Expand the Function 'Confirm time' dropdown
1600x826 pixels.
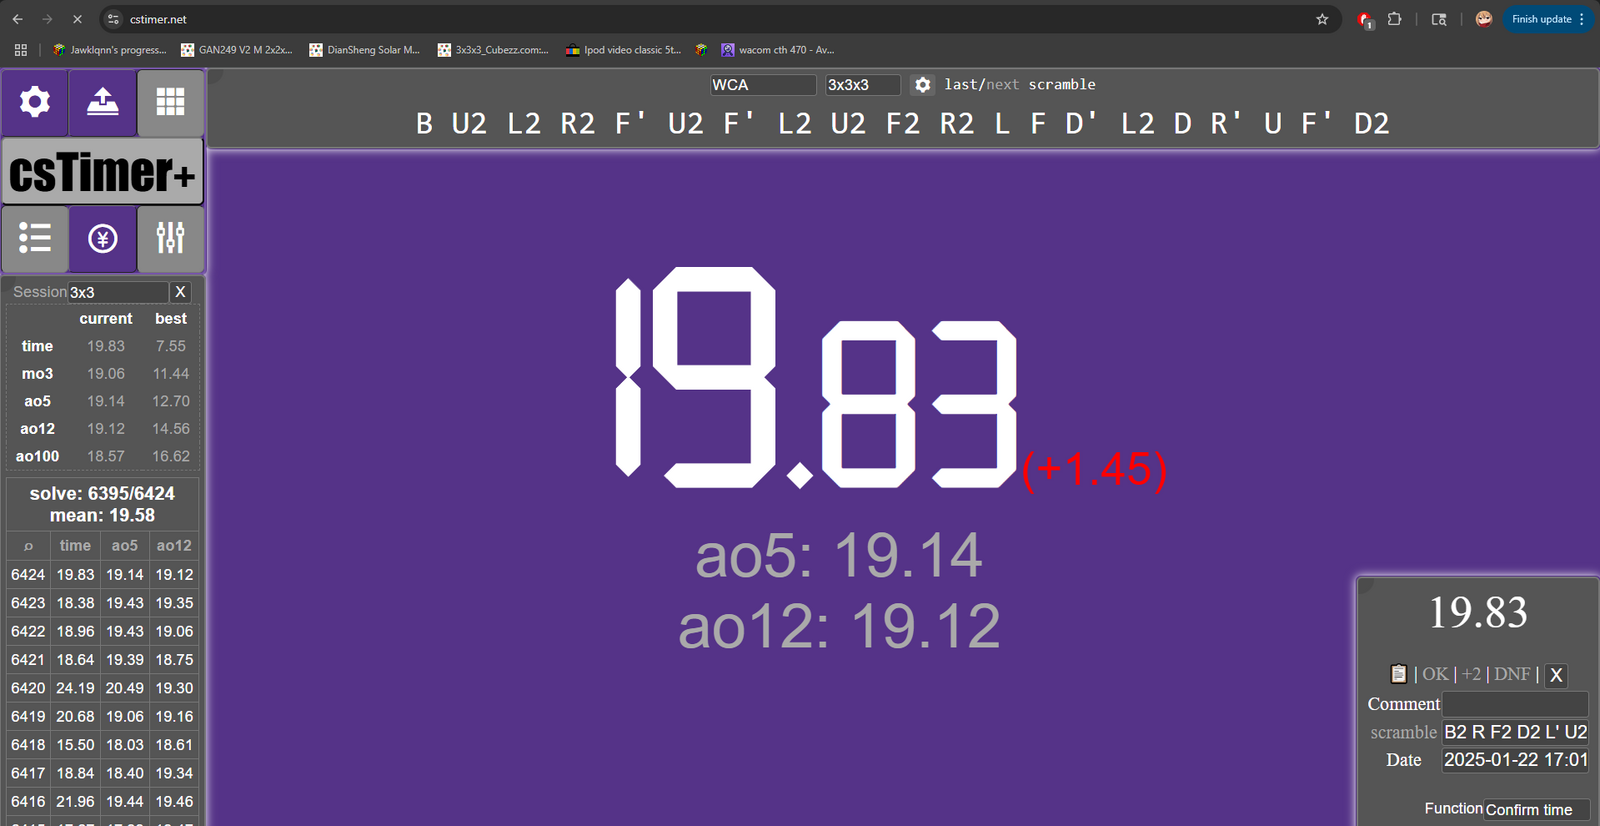(x=1536, y=810)
